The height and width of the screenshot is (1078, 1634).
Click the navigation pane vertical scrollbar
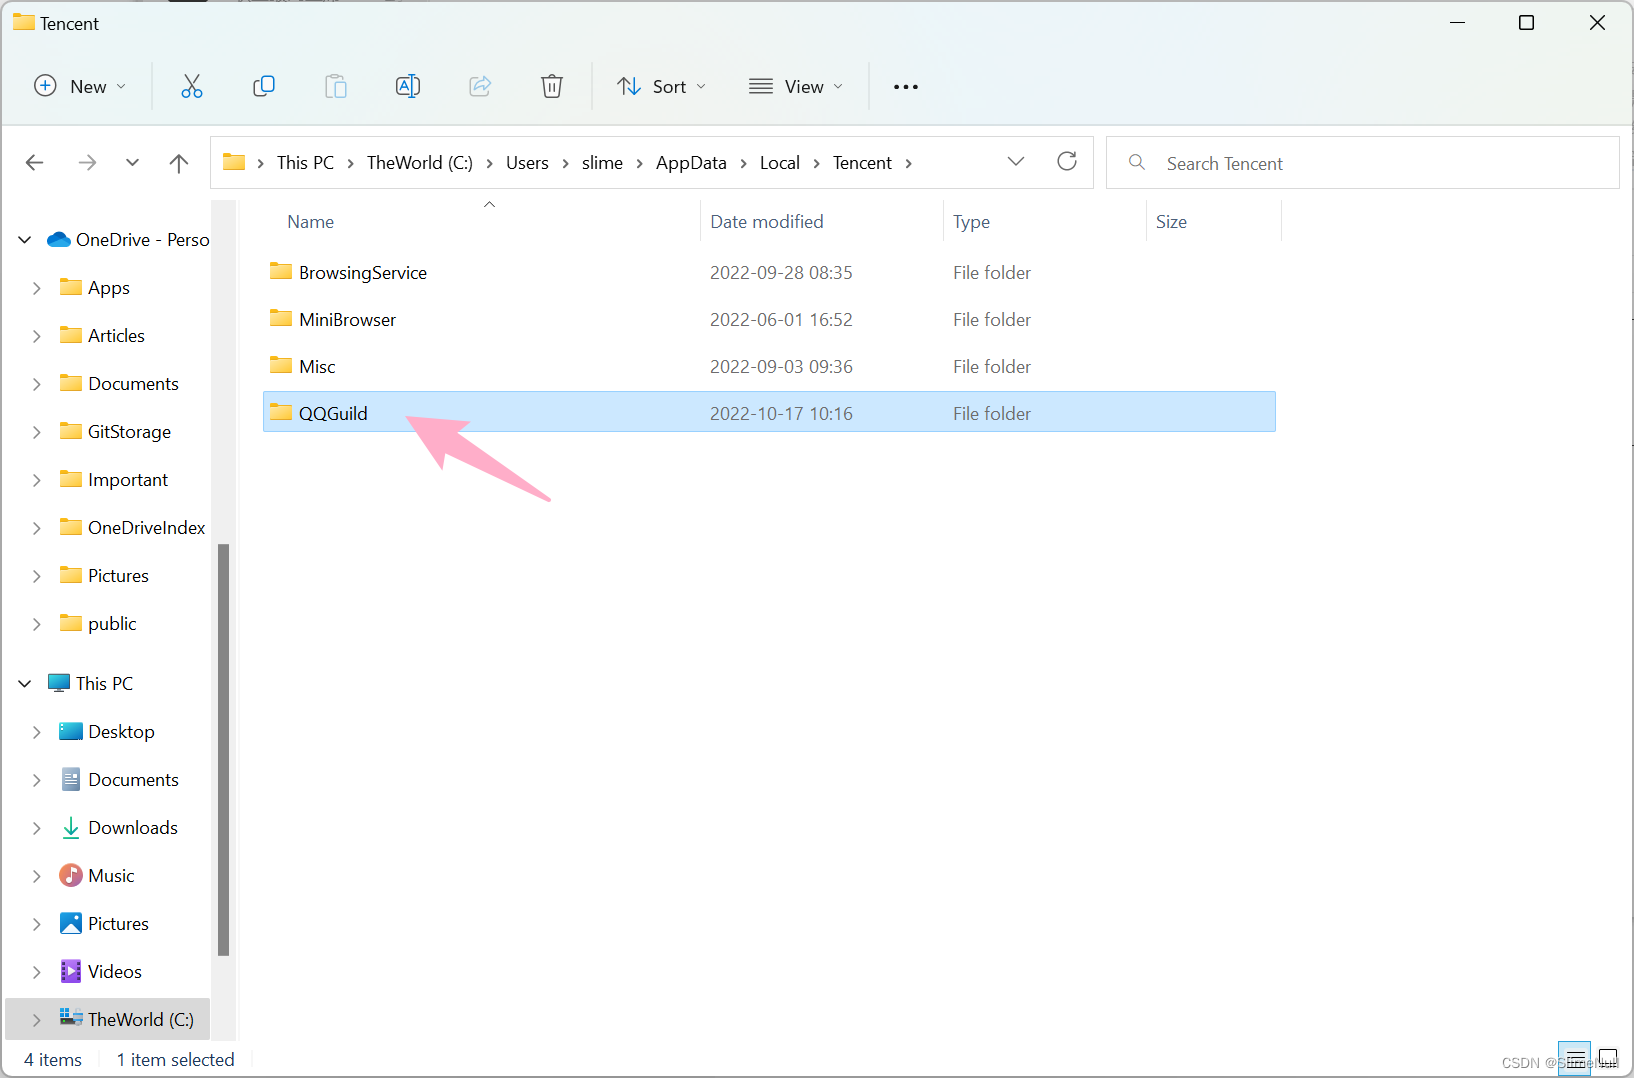point(223,750)
